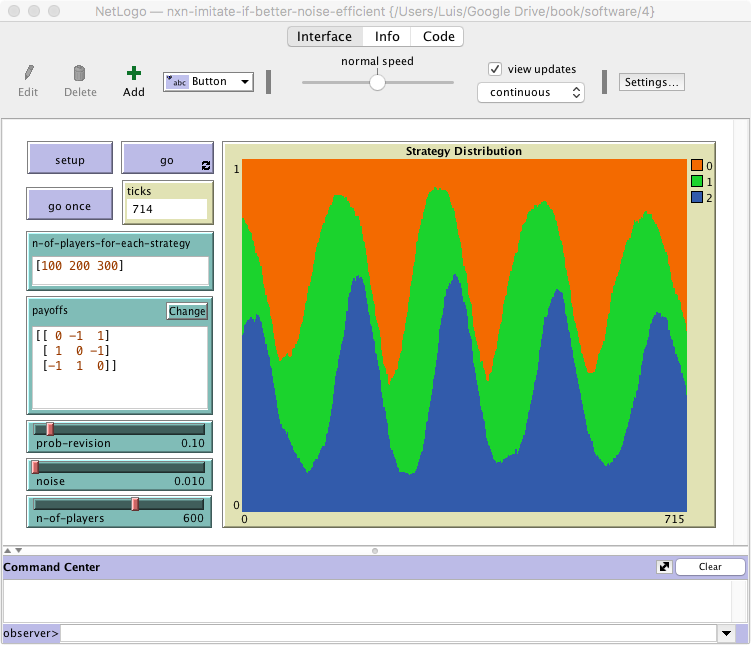
Task: Expand the observer command history dropdown
Action: pyautogui.click(x=725, y=633)
